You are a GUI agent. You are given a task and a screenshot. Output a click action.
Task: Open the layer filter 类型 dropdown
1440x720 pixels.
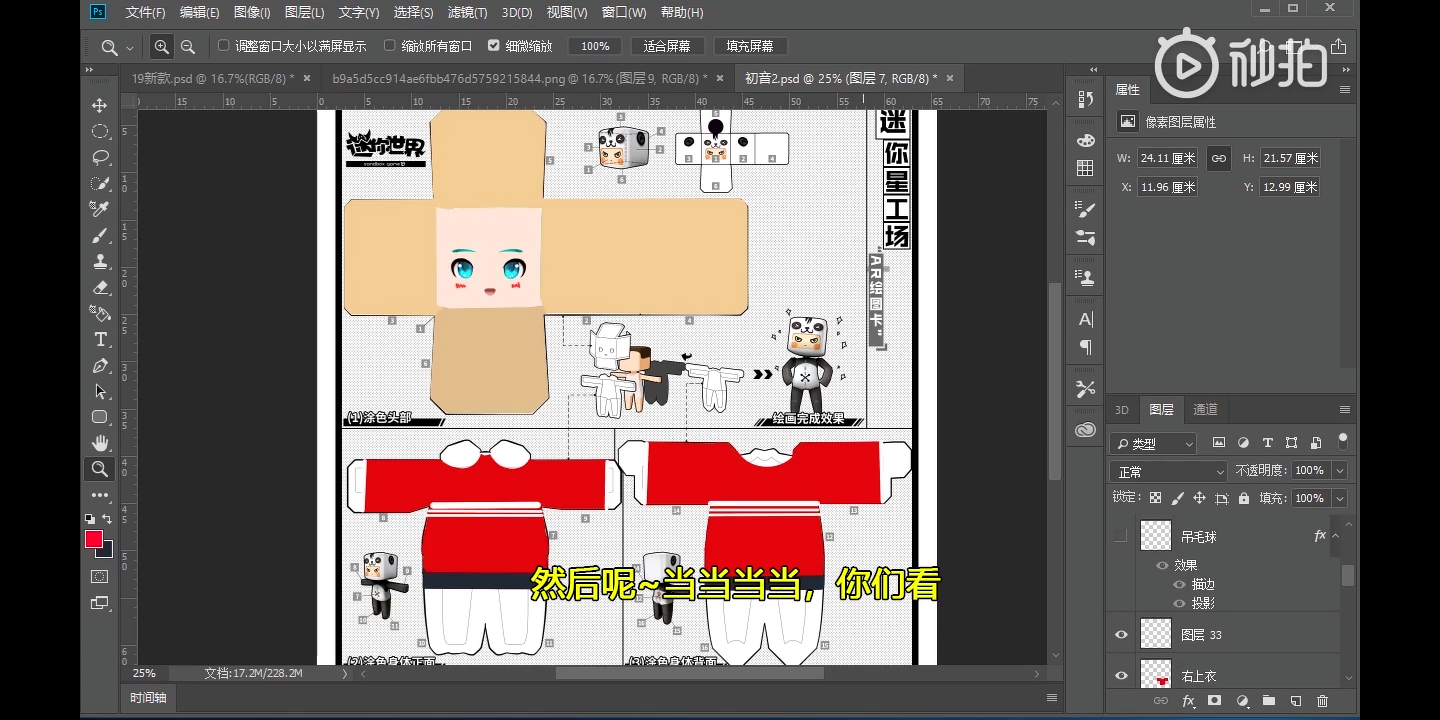(x=1153, y=444)
